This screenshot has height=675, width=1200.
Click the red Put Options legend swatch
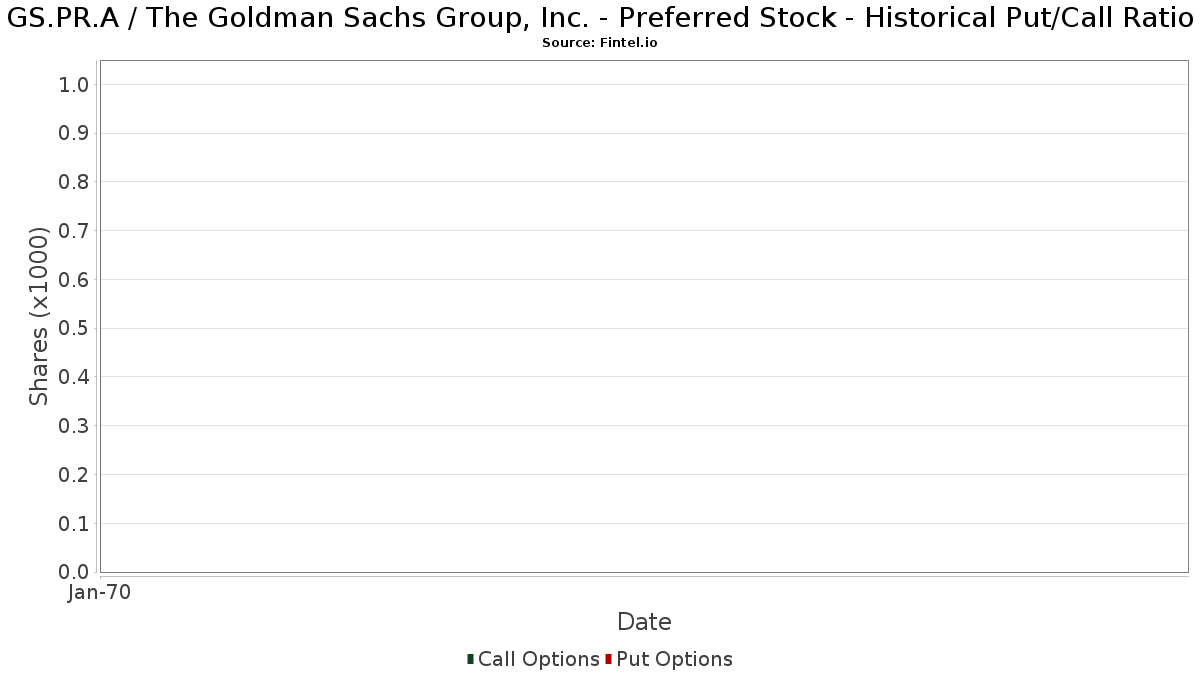pos(608,659)
